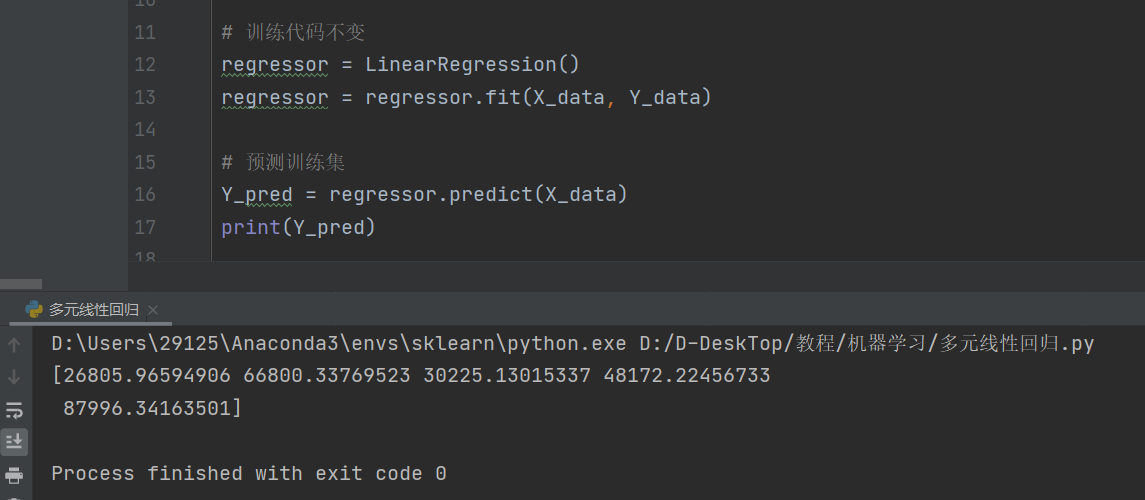Click the print console output icon

point(14,474)
